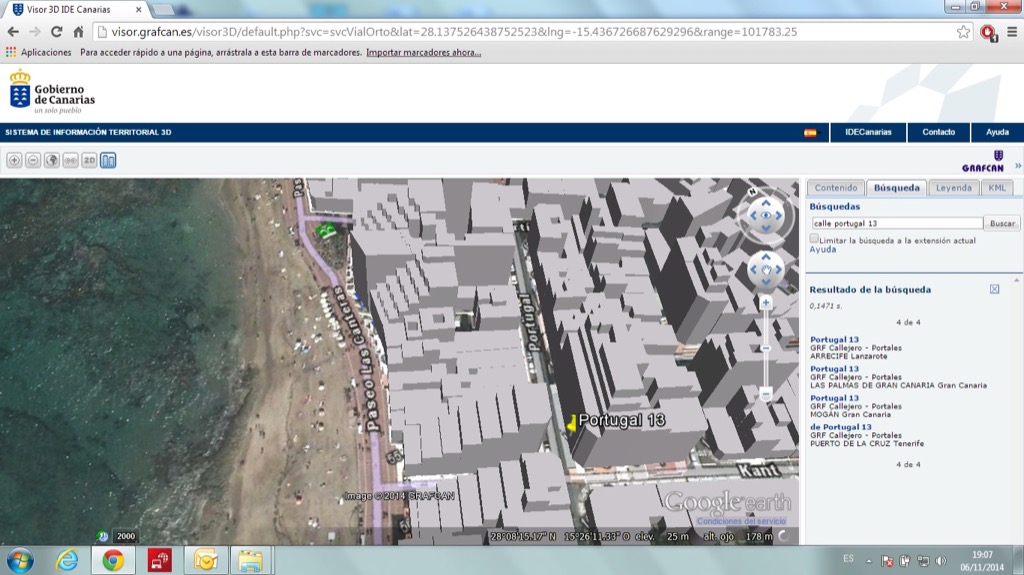
Task: Close the search results with X icon
Action: pyautogui.click(x=994, y=289)
